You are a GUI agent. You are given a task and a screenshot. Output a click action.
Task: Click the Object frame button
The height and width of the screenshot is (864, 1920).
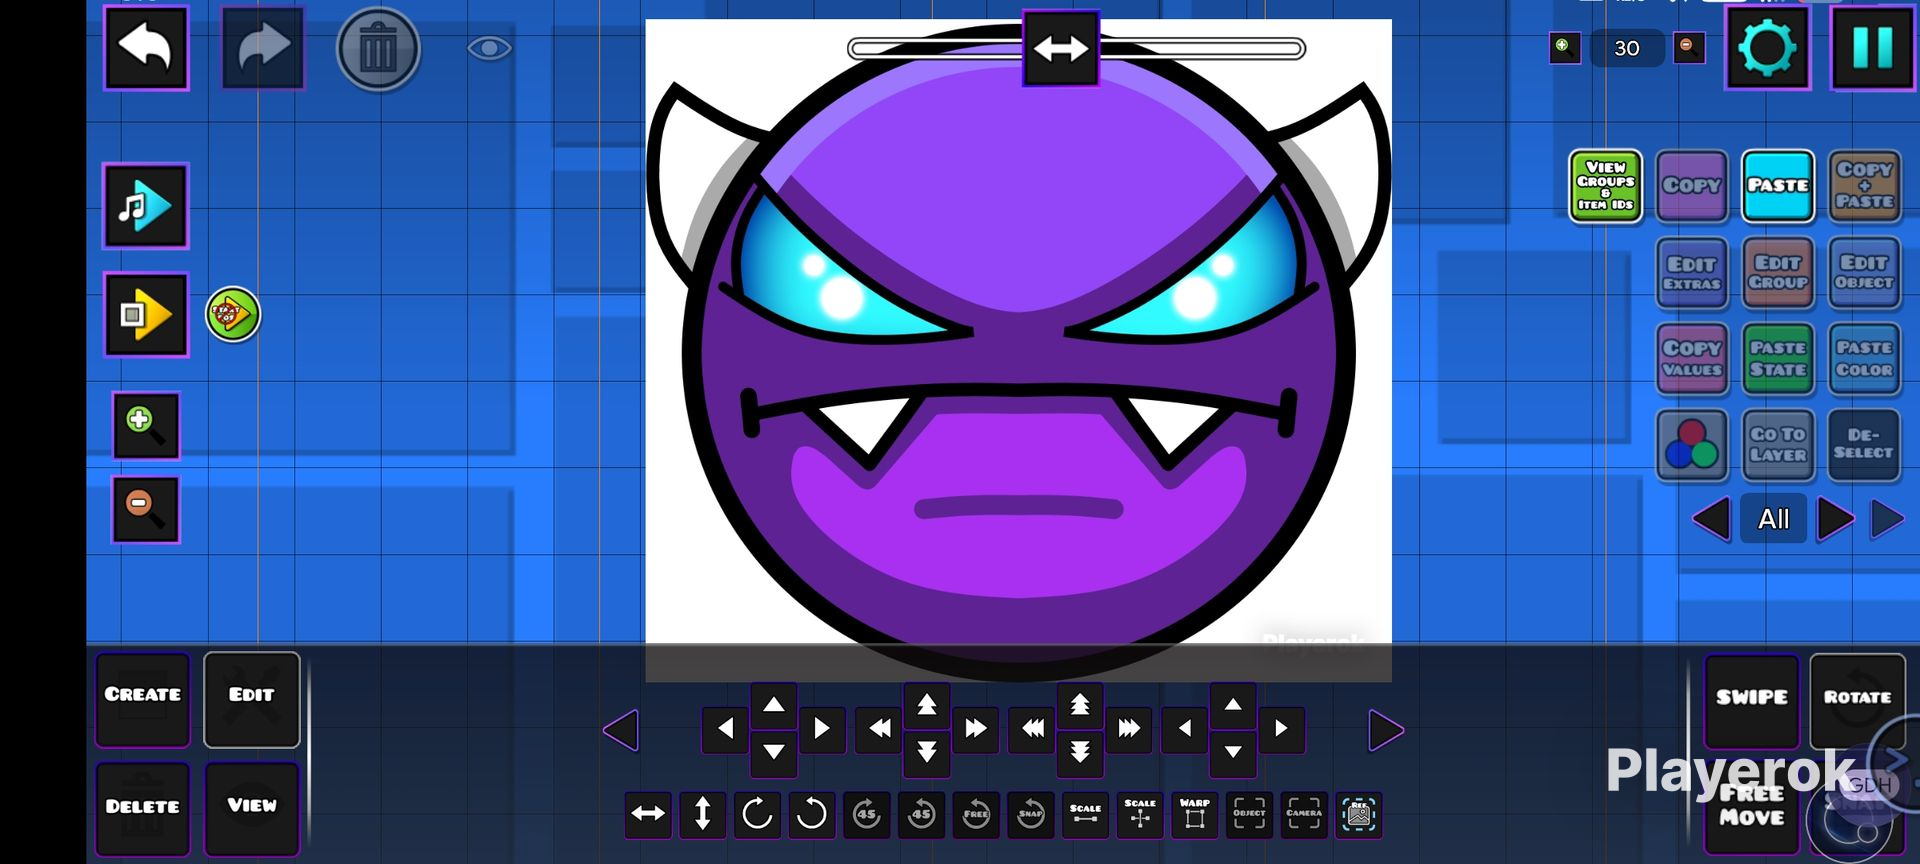tap(1249, 814)
